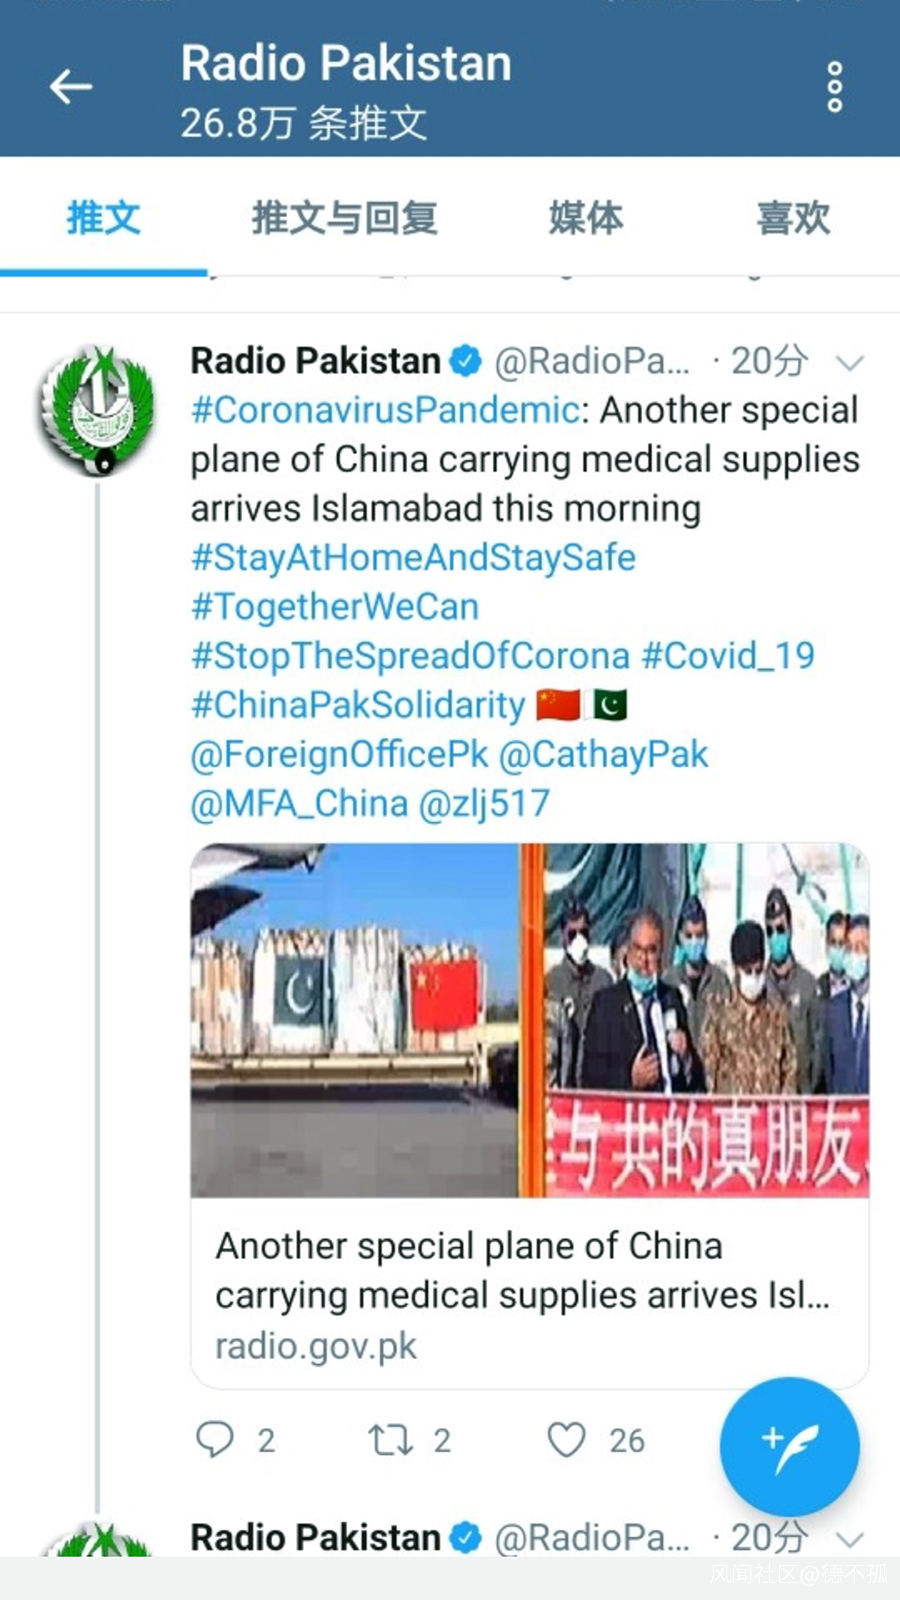Open the 喜欢 tab
Viewport: 900px width, 1600px height.
pyautogui.click(x=793, y=217)
